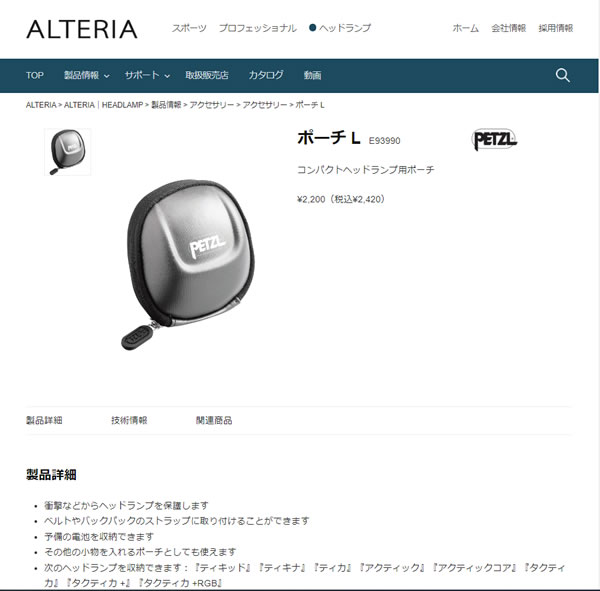
Task: Open the 採用情報 link
Action: point(556,28)
